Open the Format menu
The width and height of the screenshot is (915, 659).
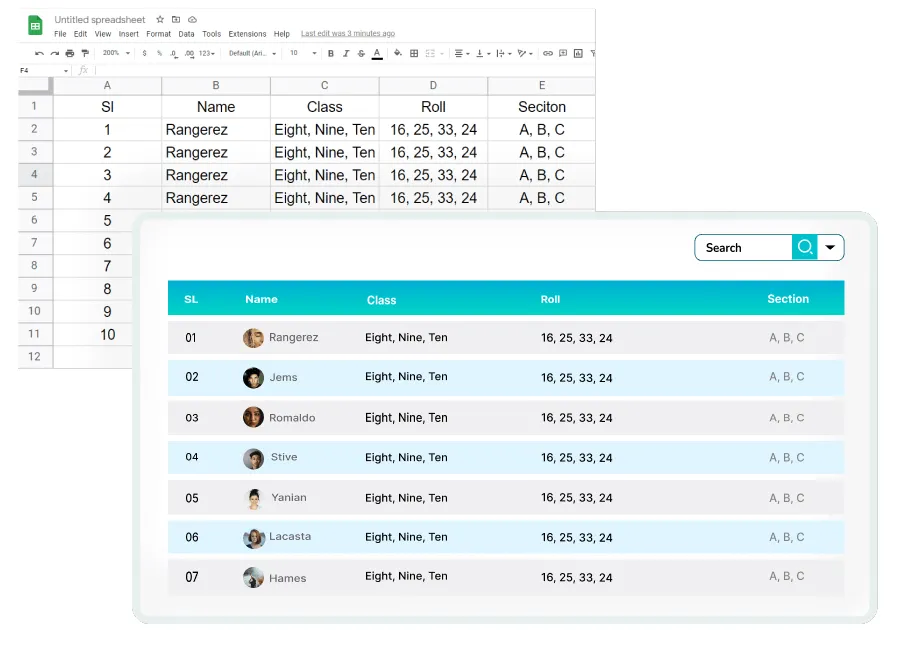(159, 34)
